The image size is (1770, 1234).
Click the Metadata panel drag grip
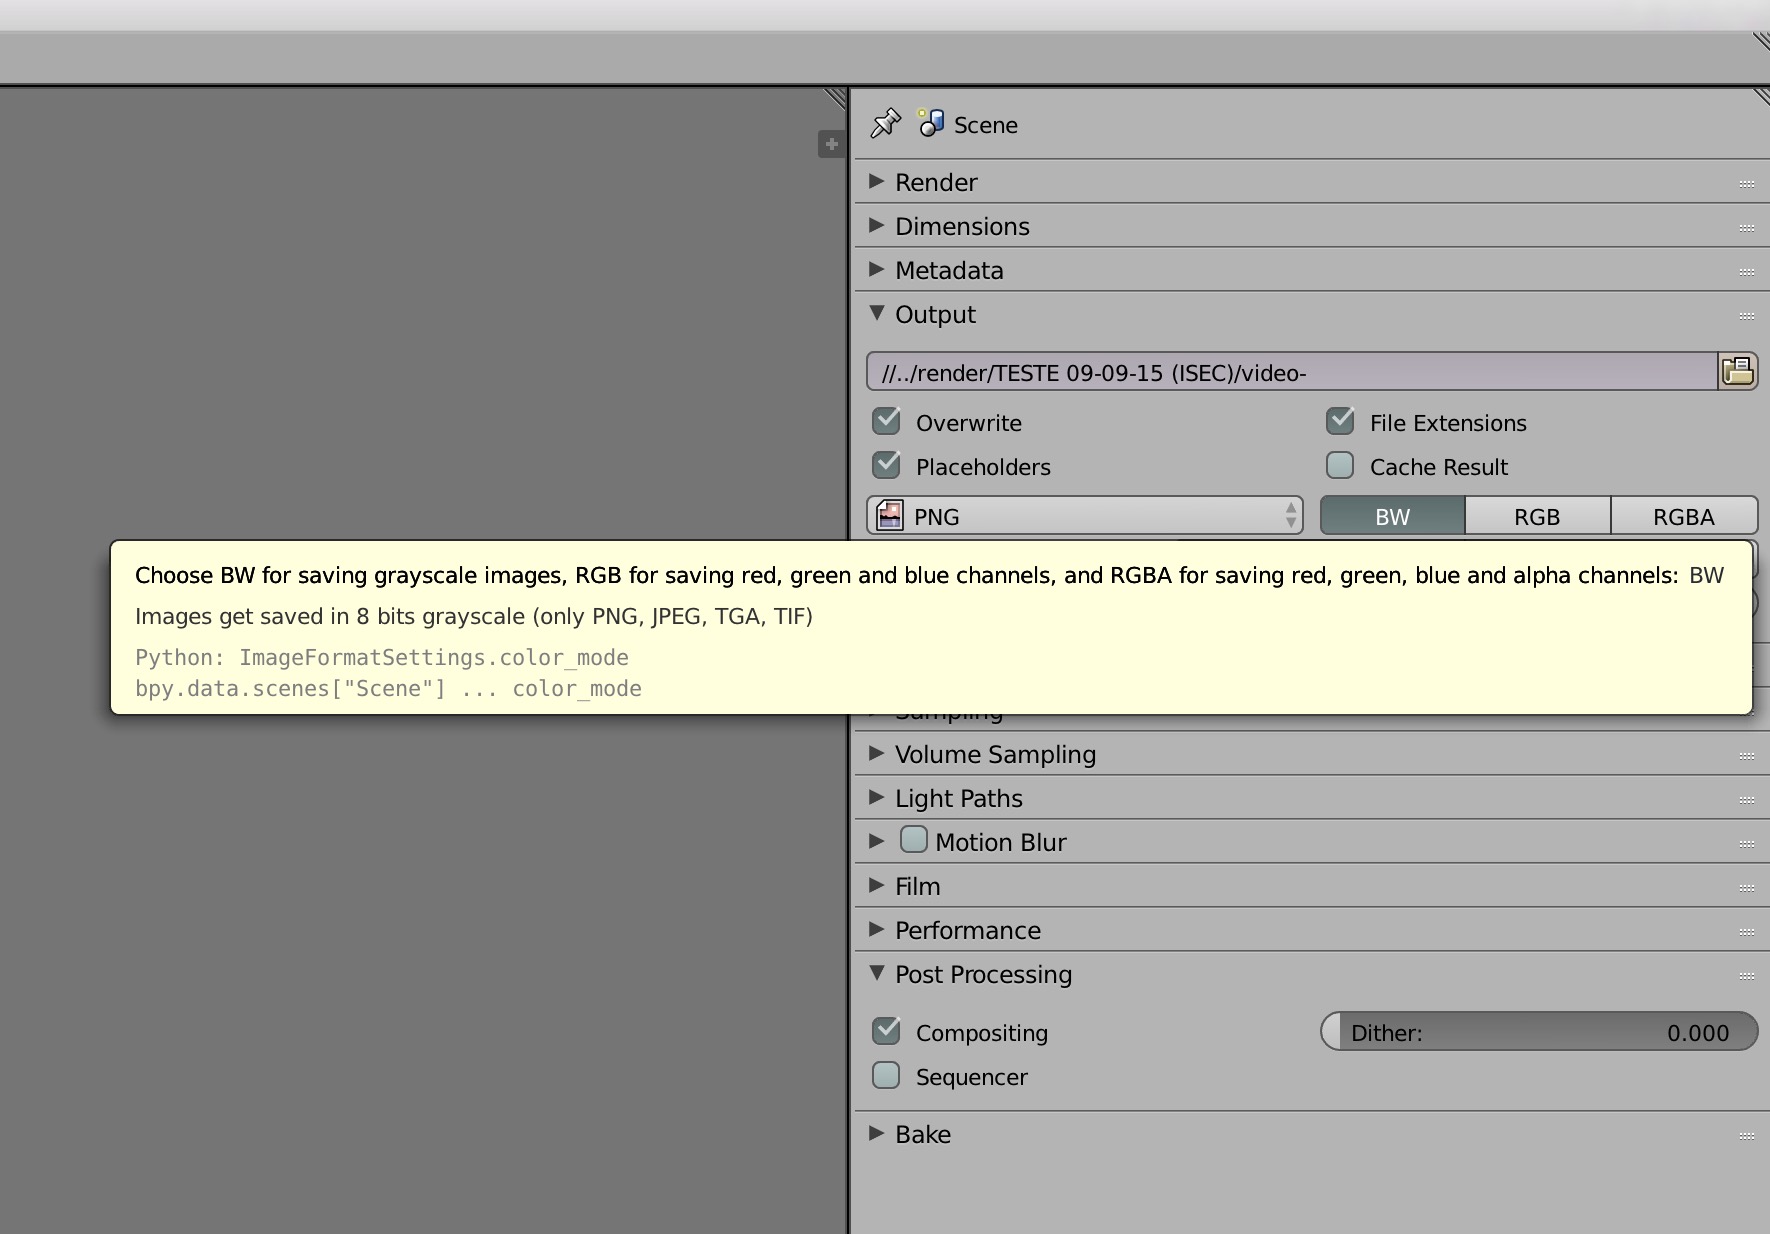point(1747,272)
